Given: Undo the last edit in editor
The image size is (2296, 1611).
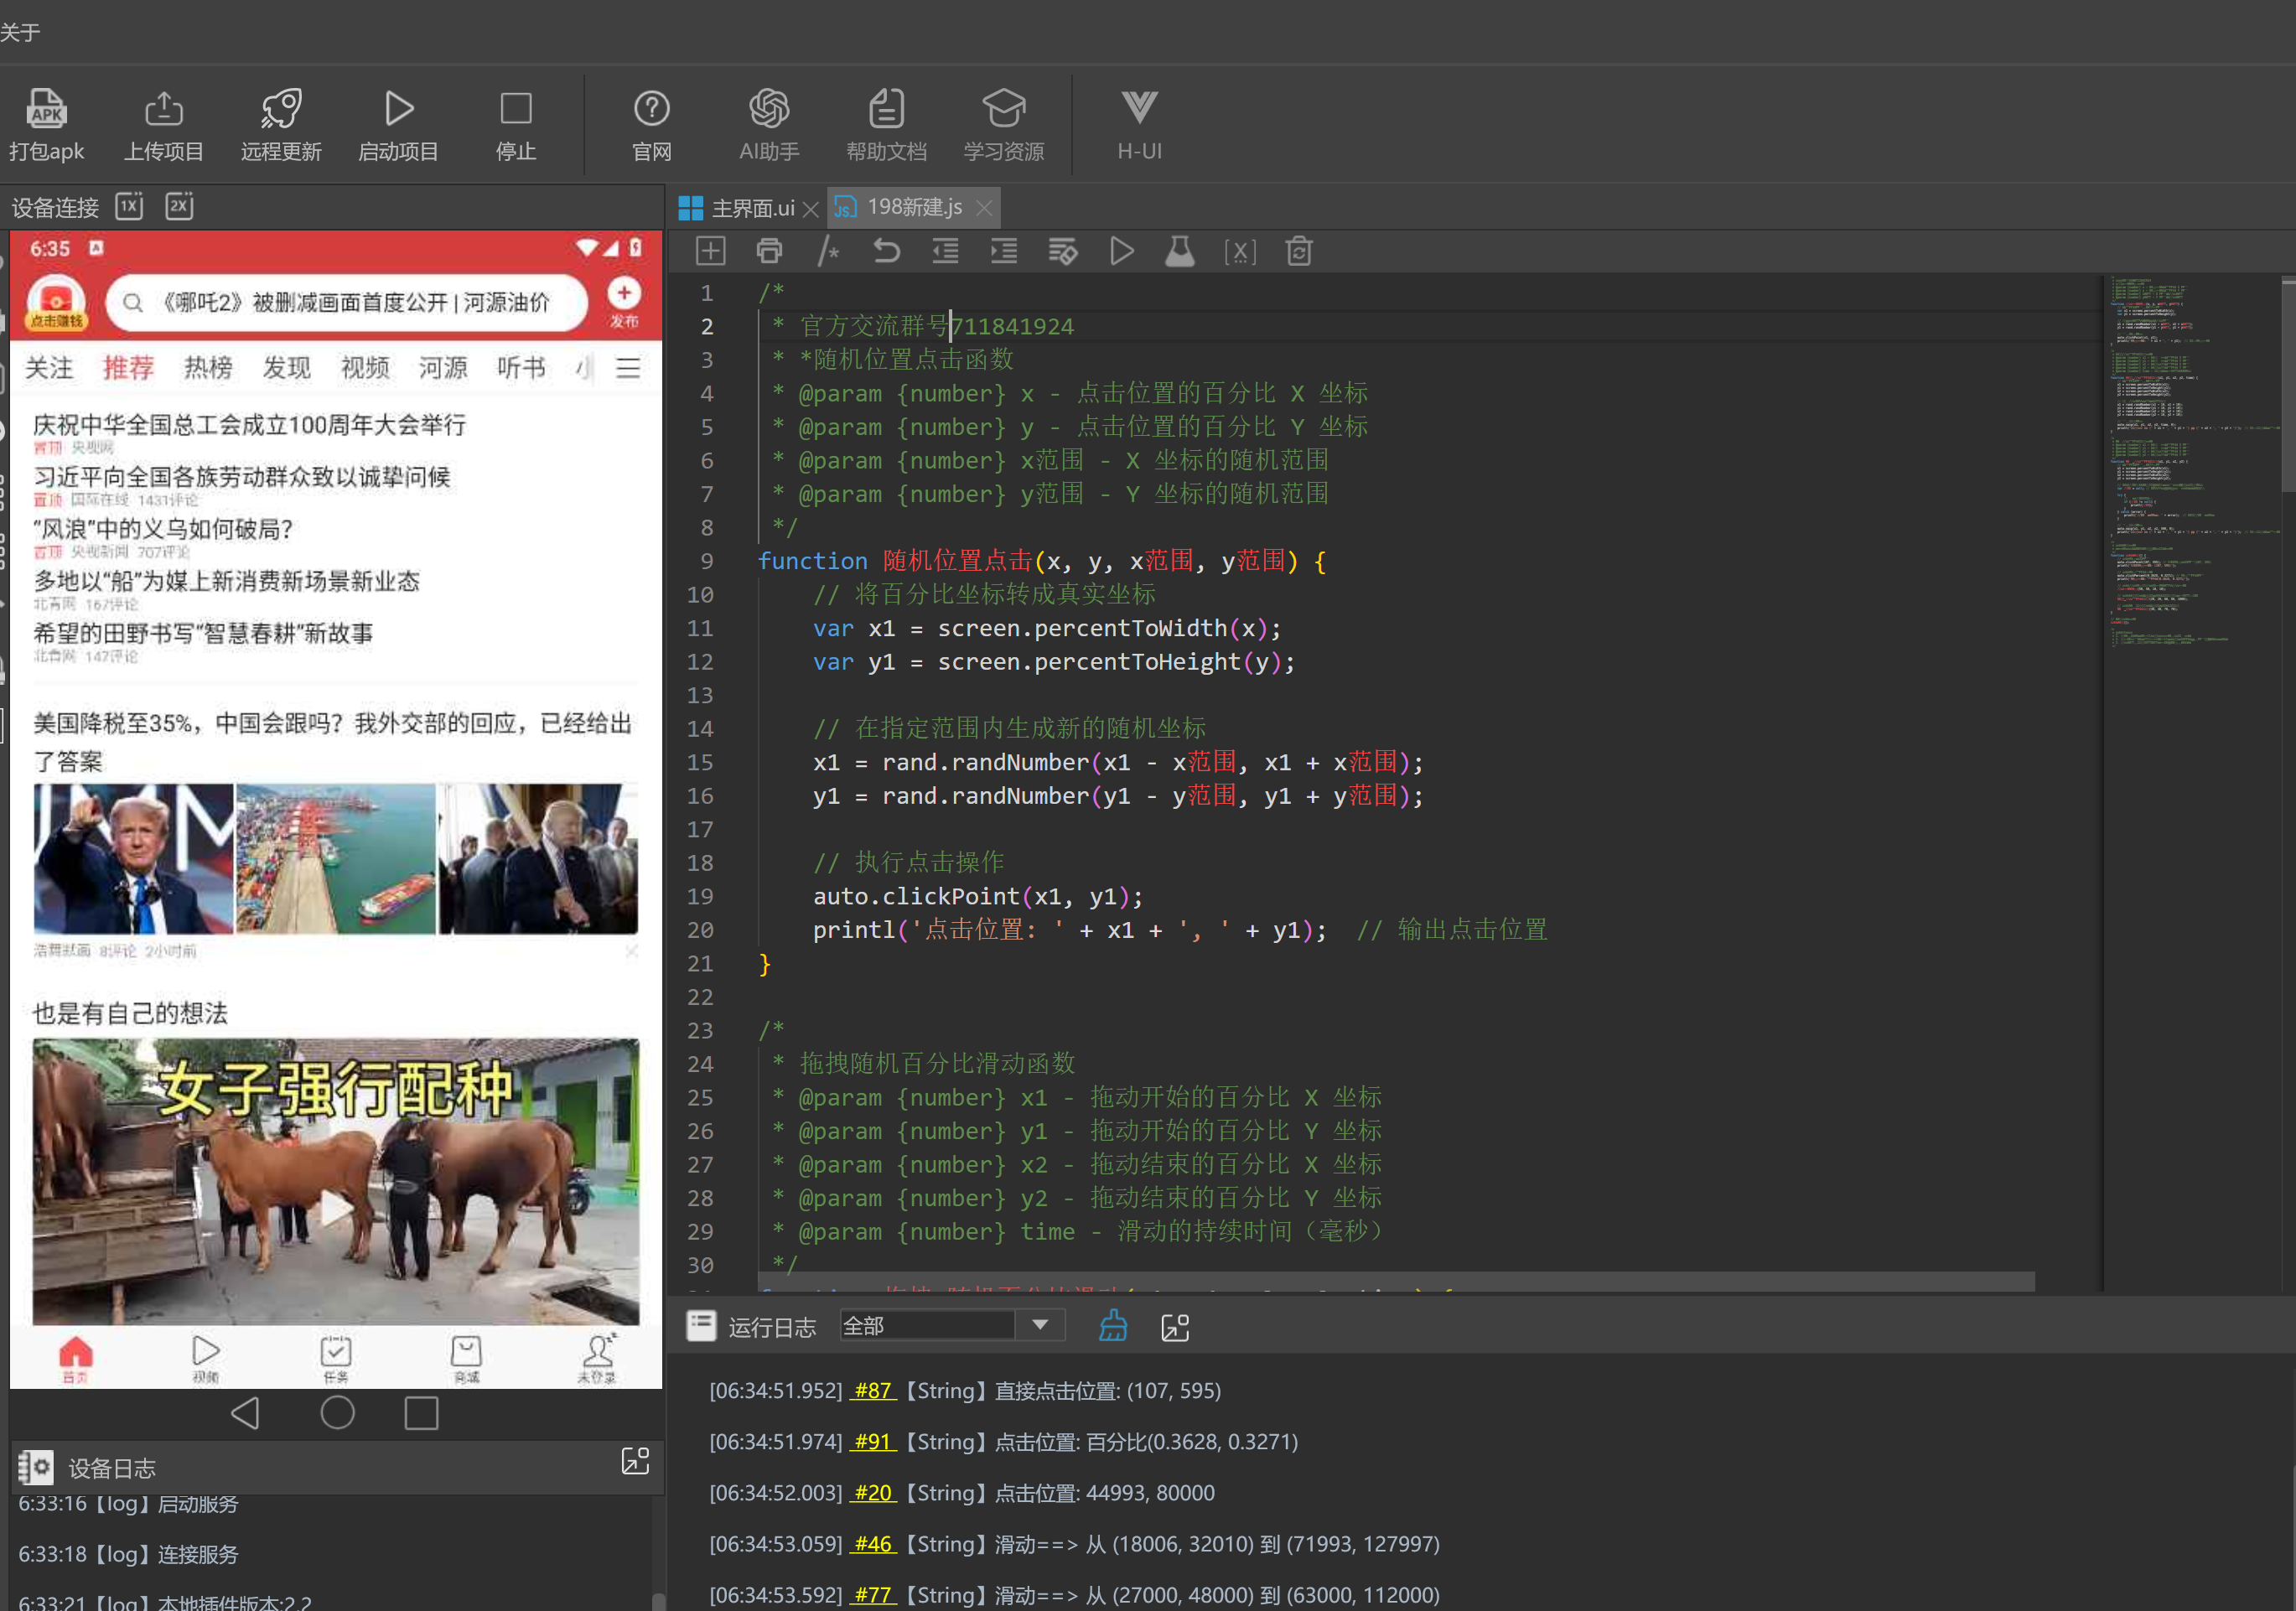Looking at the screenshot, I should [x=886, y=251].
